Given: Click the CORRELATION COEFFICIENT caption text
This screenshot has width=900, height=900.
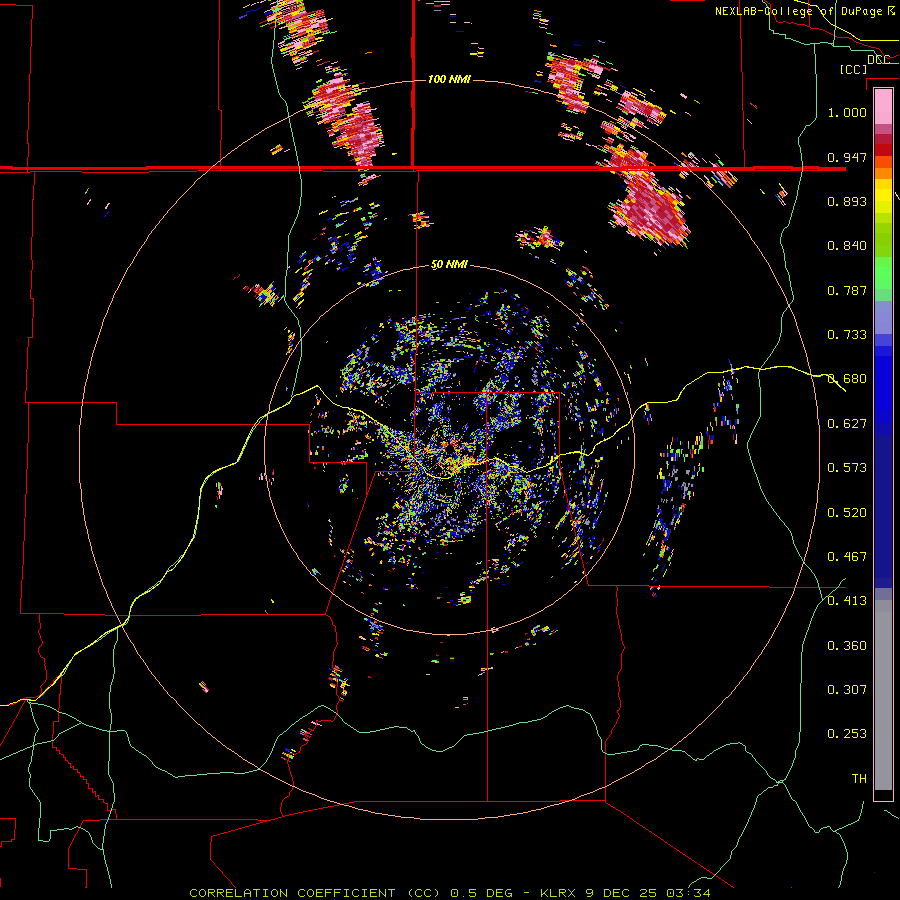Looking at the screenshot, I should point(292,893).
